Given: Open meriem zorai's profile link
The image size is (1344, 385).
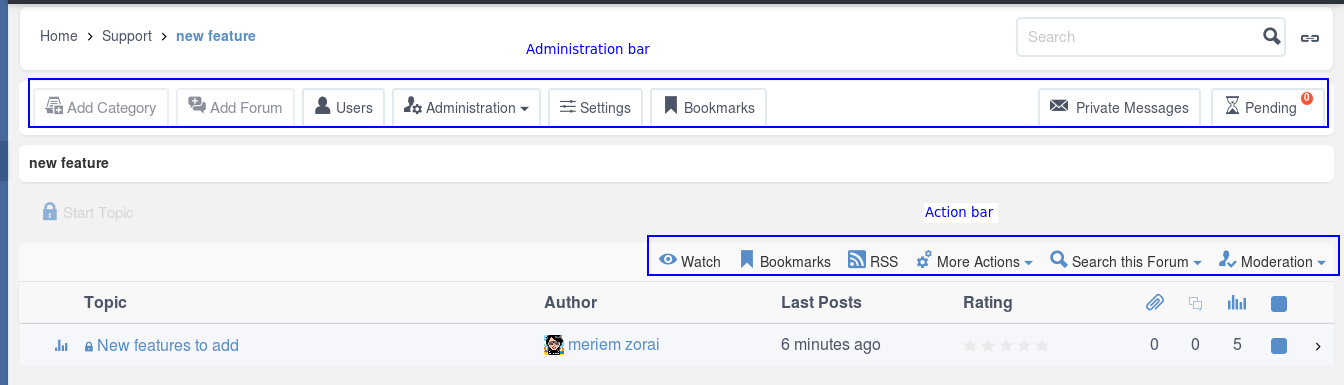Looking at the screenshot, I should [614, 345].
